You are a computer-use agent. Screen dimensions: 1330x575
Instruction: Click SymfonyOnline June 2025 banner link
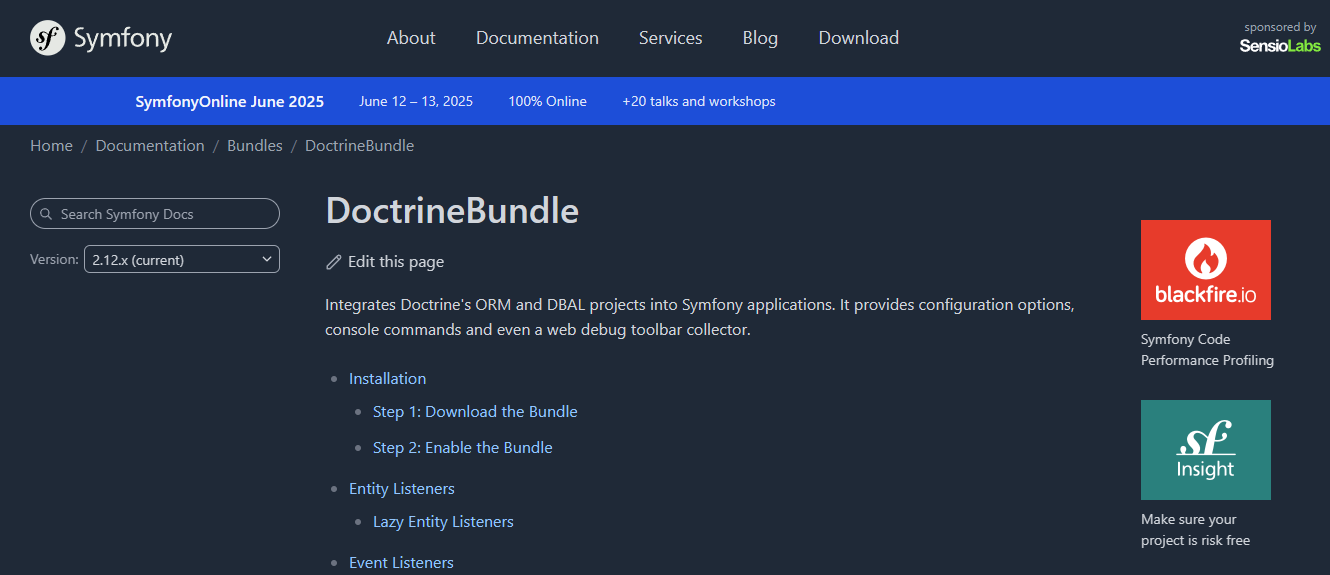coord(230,101)
